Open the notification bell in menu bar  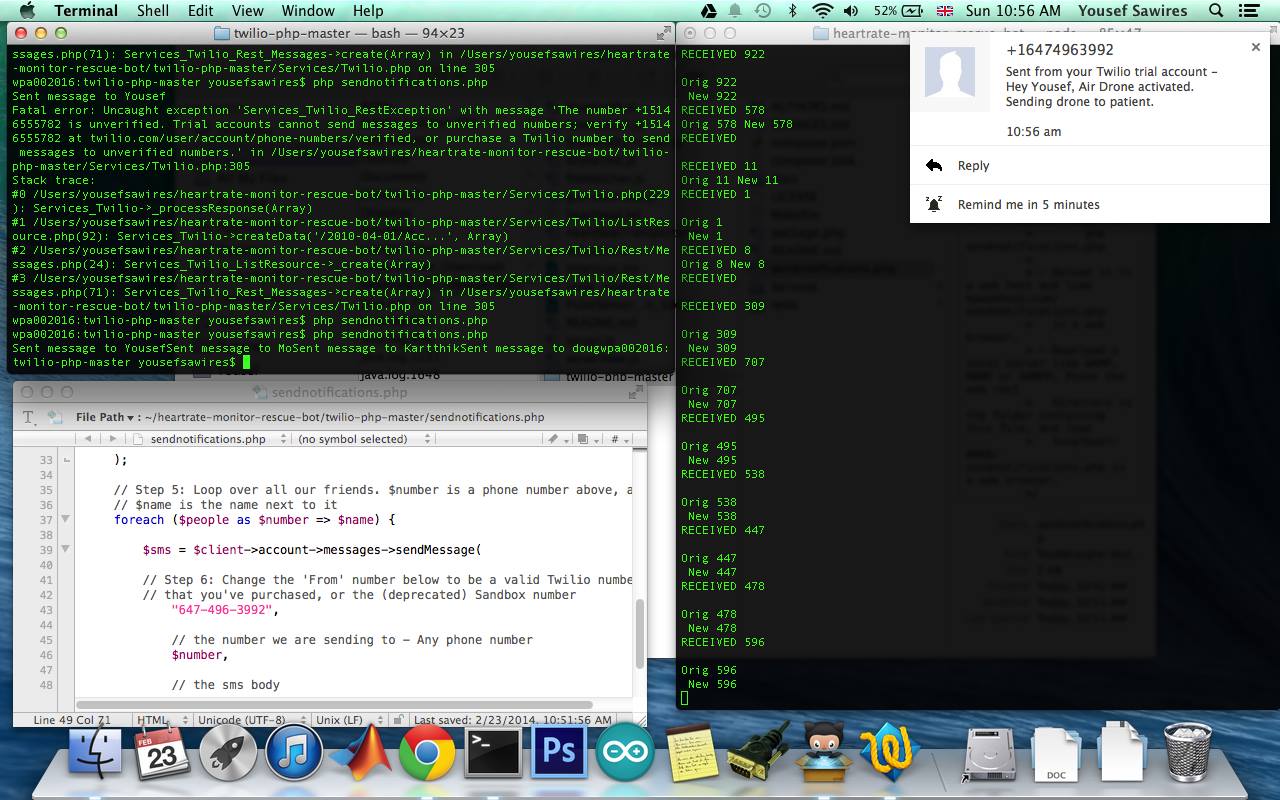coord(736,11)
